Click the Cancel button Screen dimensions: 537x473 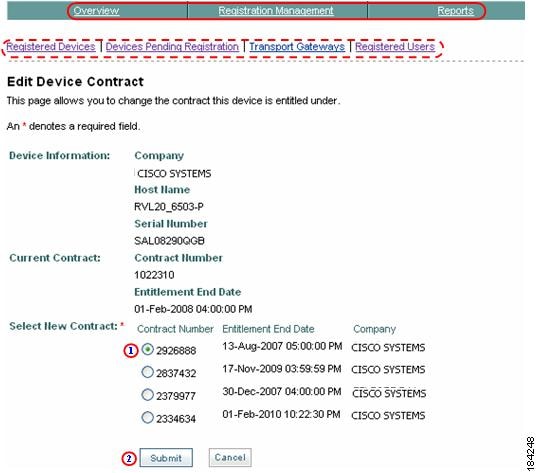[x=230, y=457]
